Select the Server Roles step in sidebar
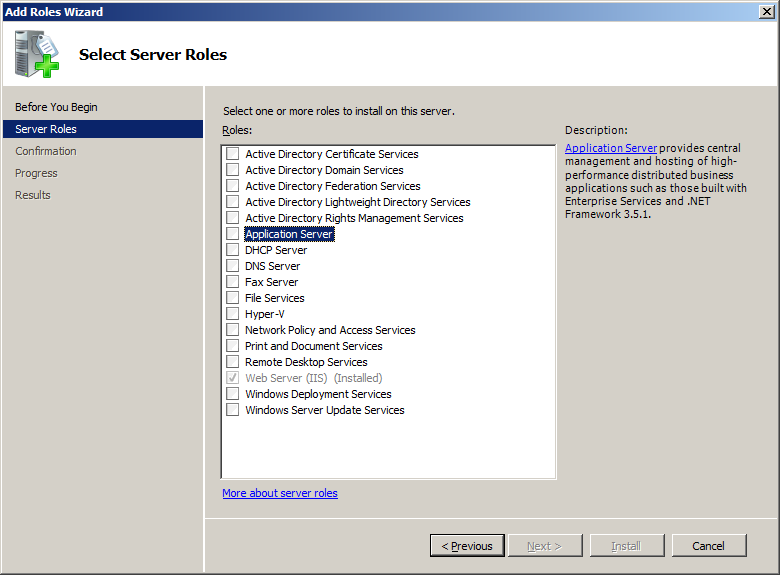 click(46, 129)
